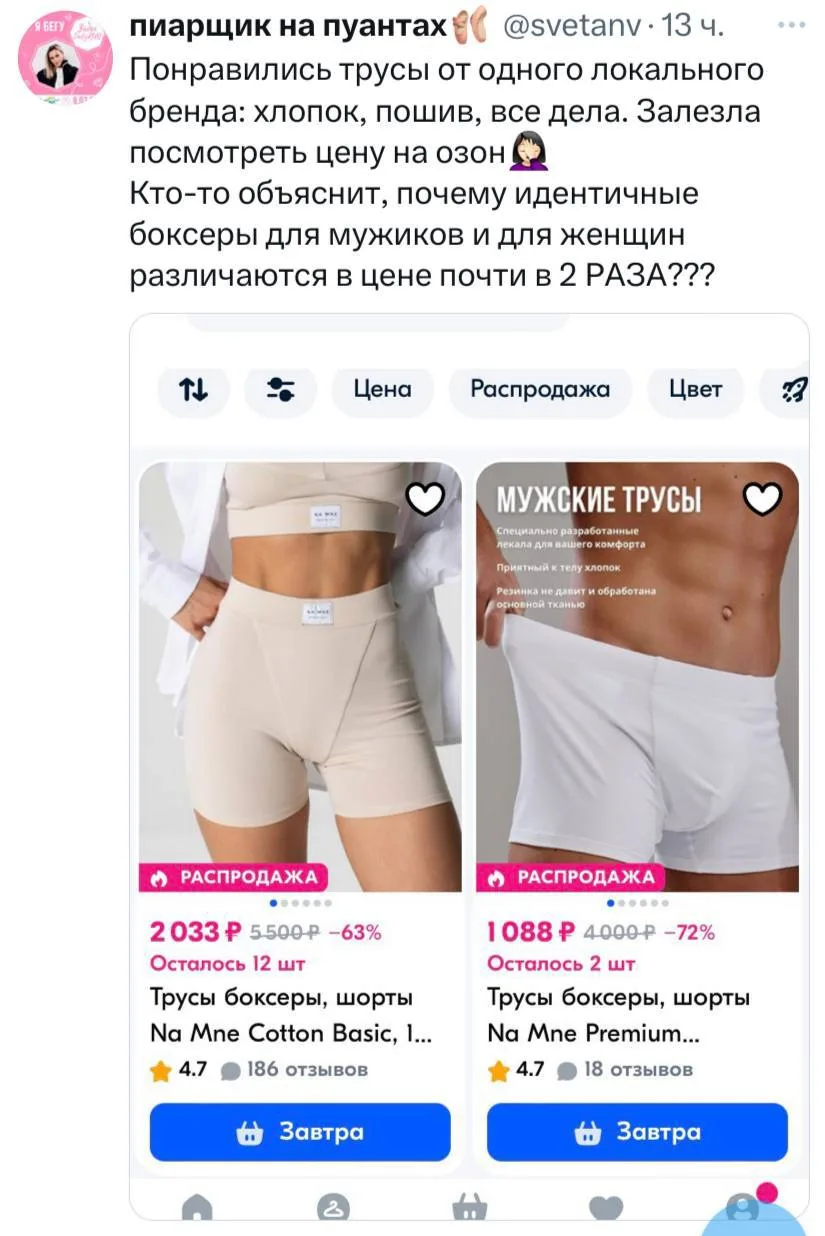Image resolution: width=825 pixels, height=1236 pixels.
Task: Open men's white boxers product image
Action: tap(637, 676)
